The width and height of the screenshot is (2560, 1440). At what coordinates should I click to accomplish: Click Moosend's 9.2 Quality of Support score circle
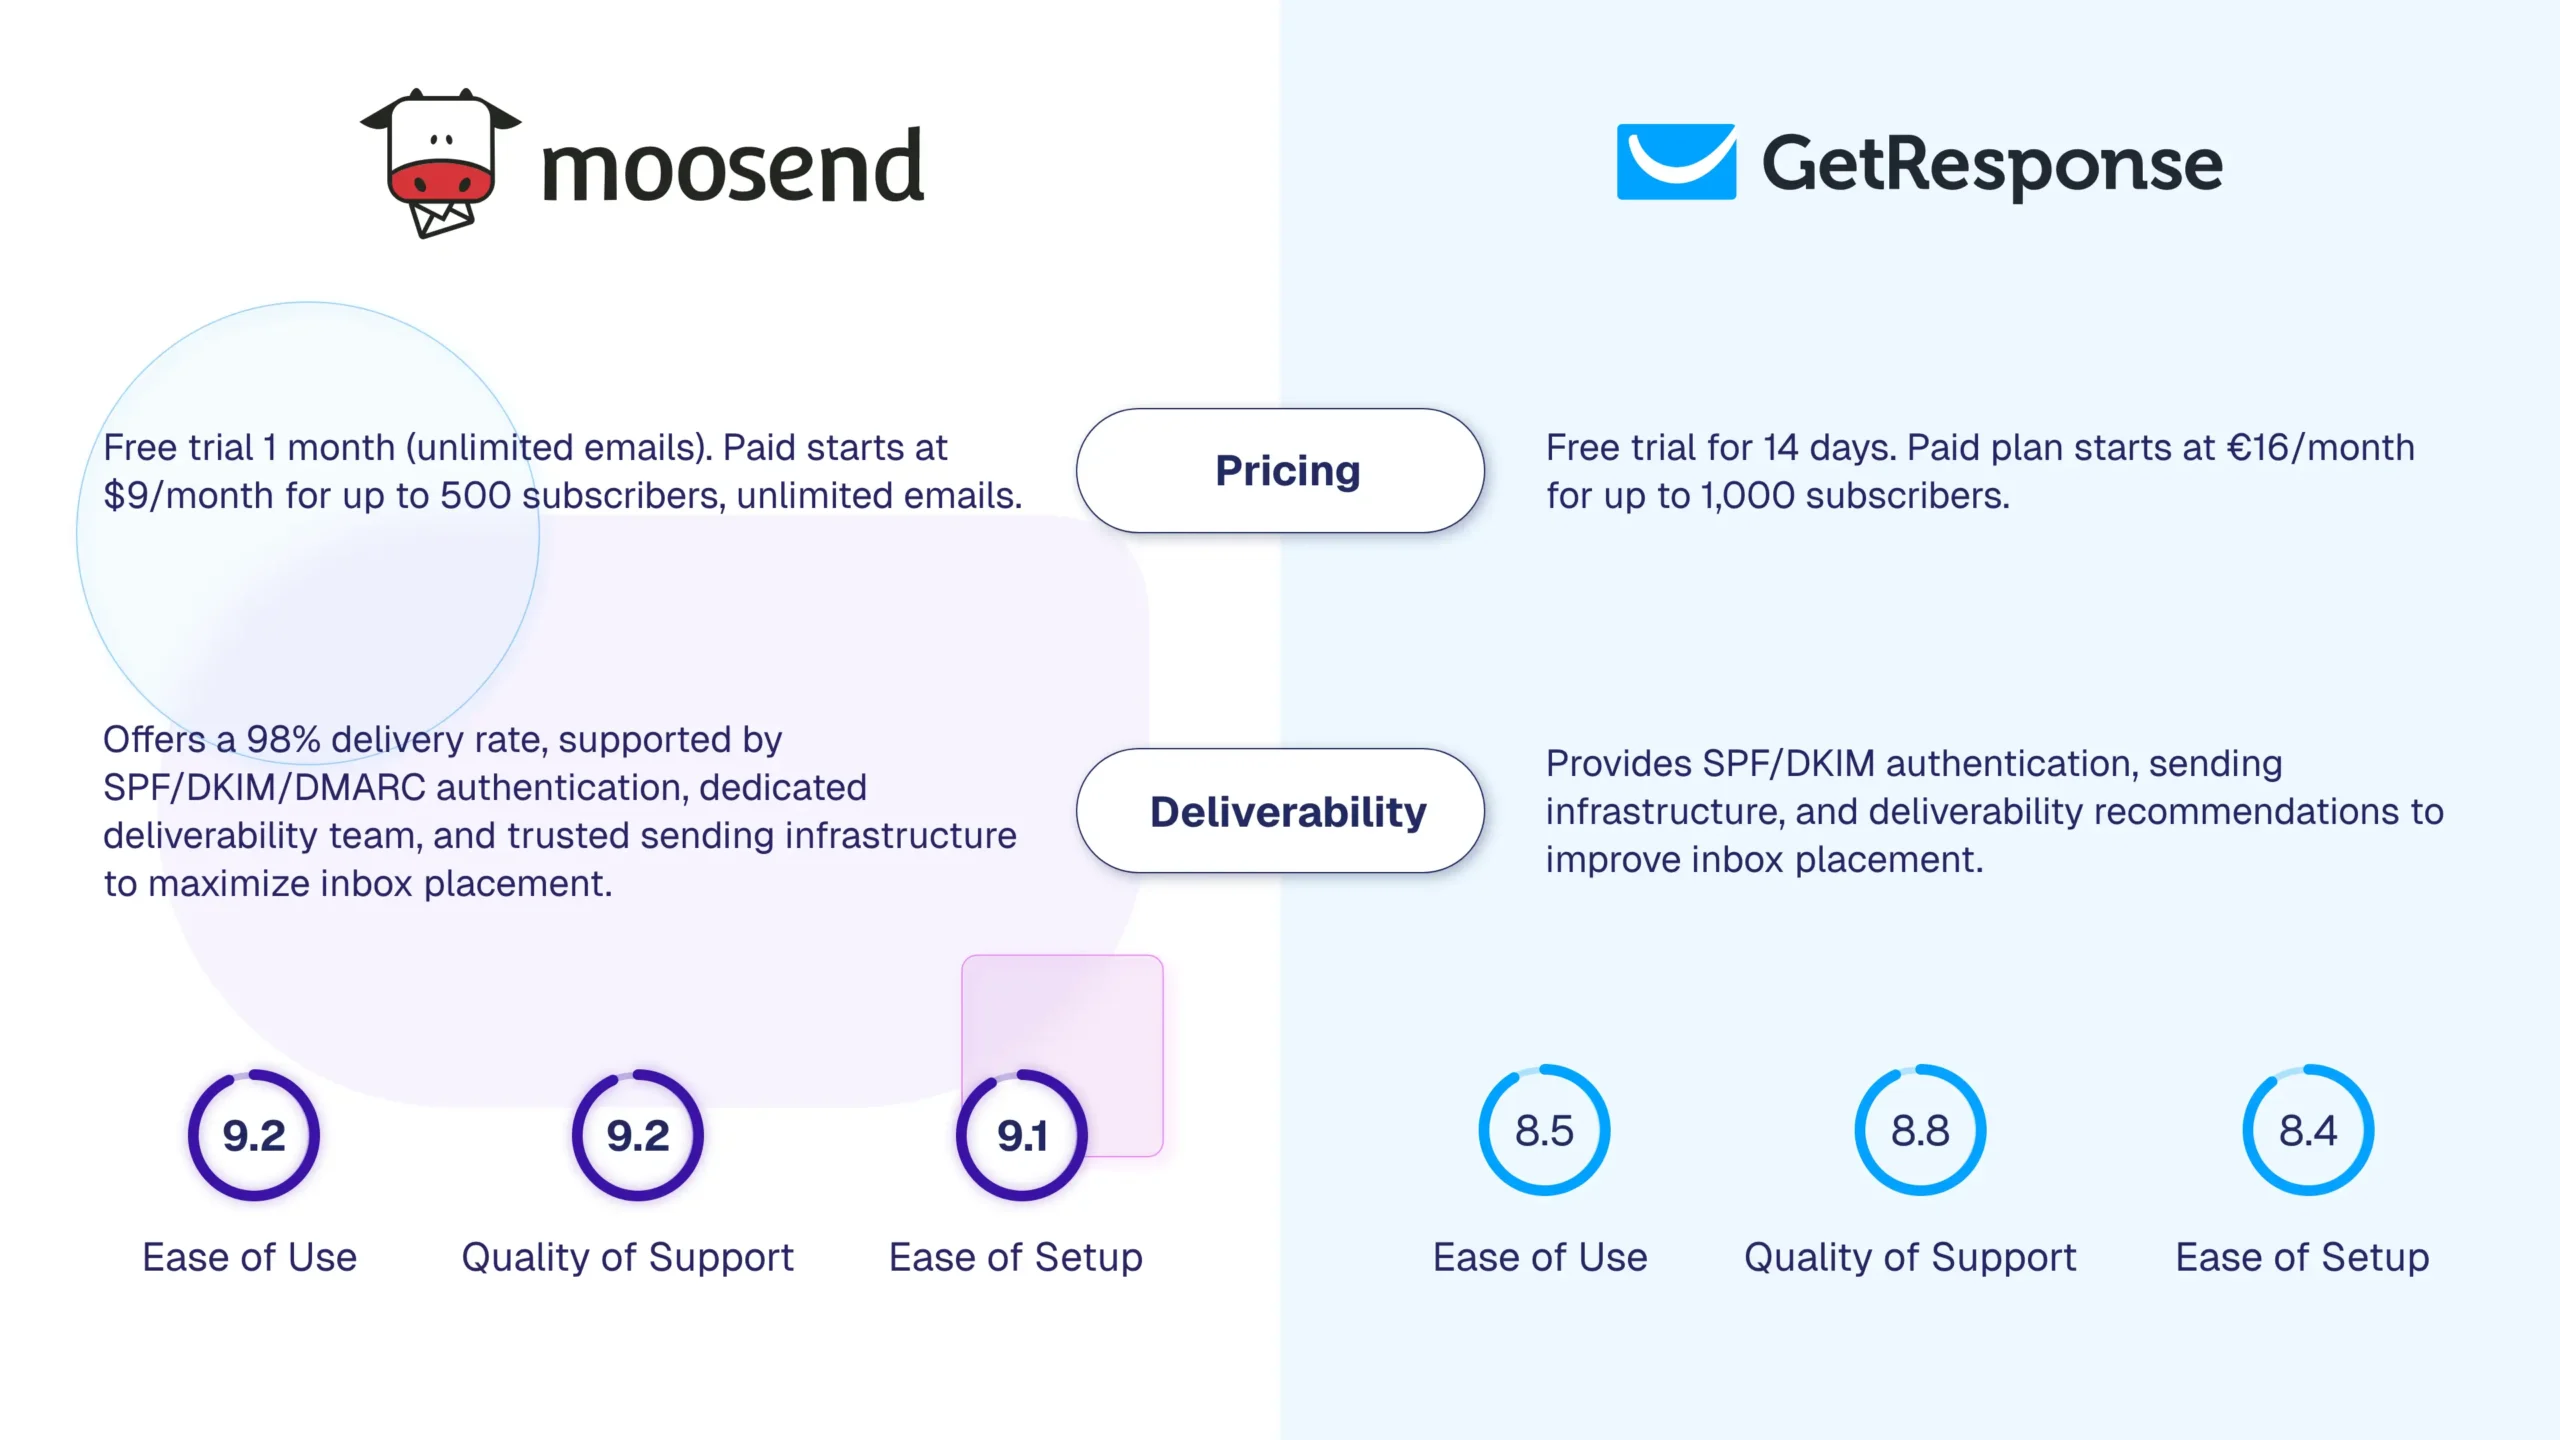click(638, 1135)
